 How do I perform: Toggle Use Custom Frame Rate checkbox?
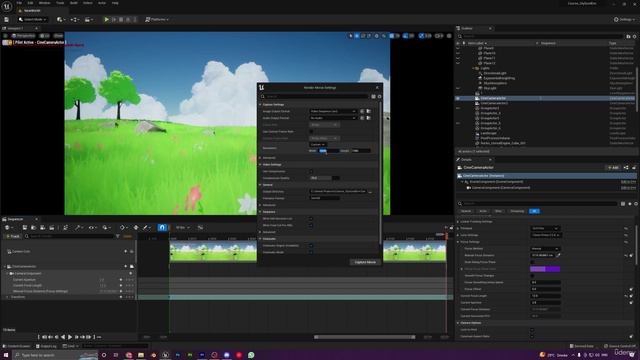(x=311, y=131)
